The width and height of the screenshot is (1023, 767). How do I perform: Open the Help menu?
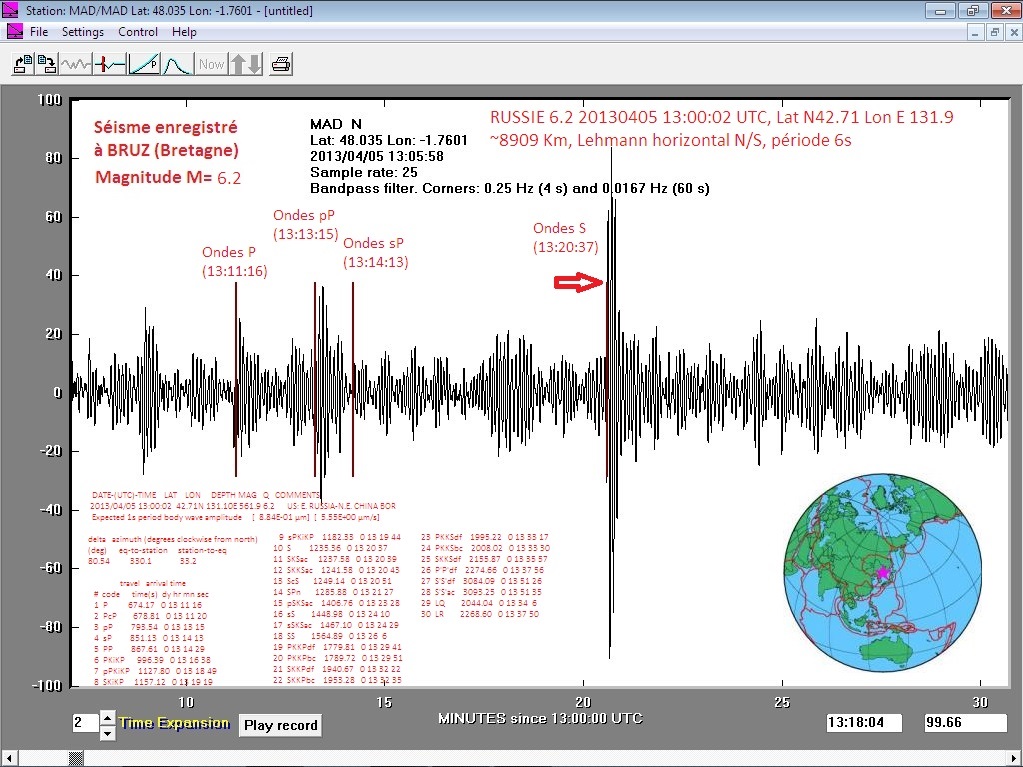[x=184, y=32]
